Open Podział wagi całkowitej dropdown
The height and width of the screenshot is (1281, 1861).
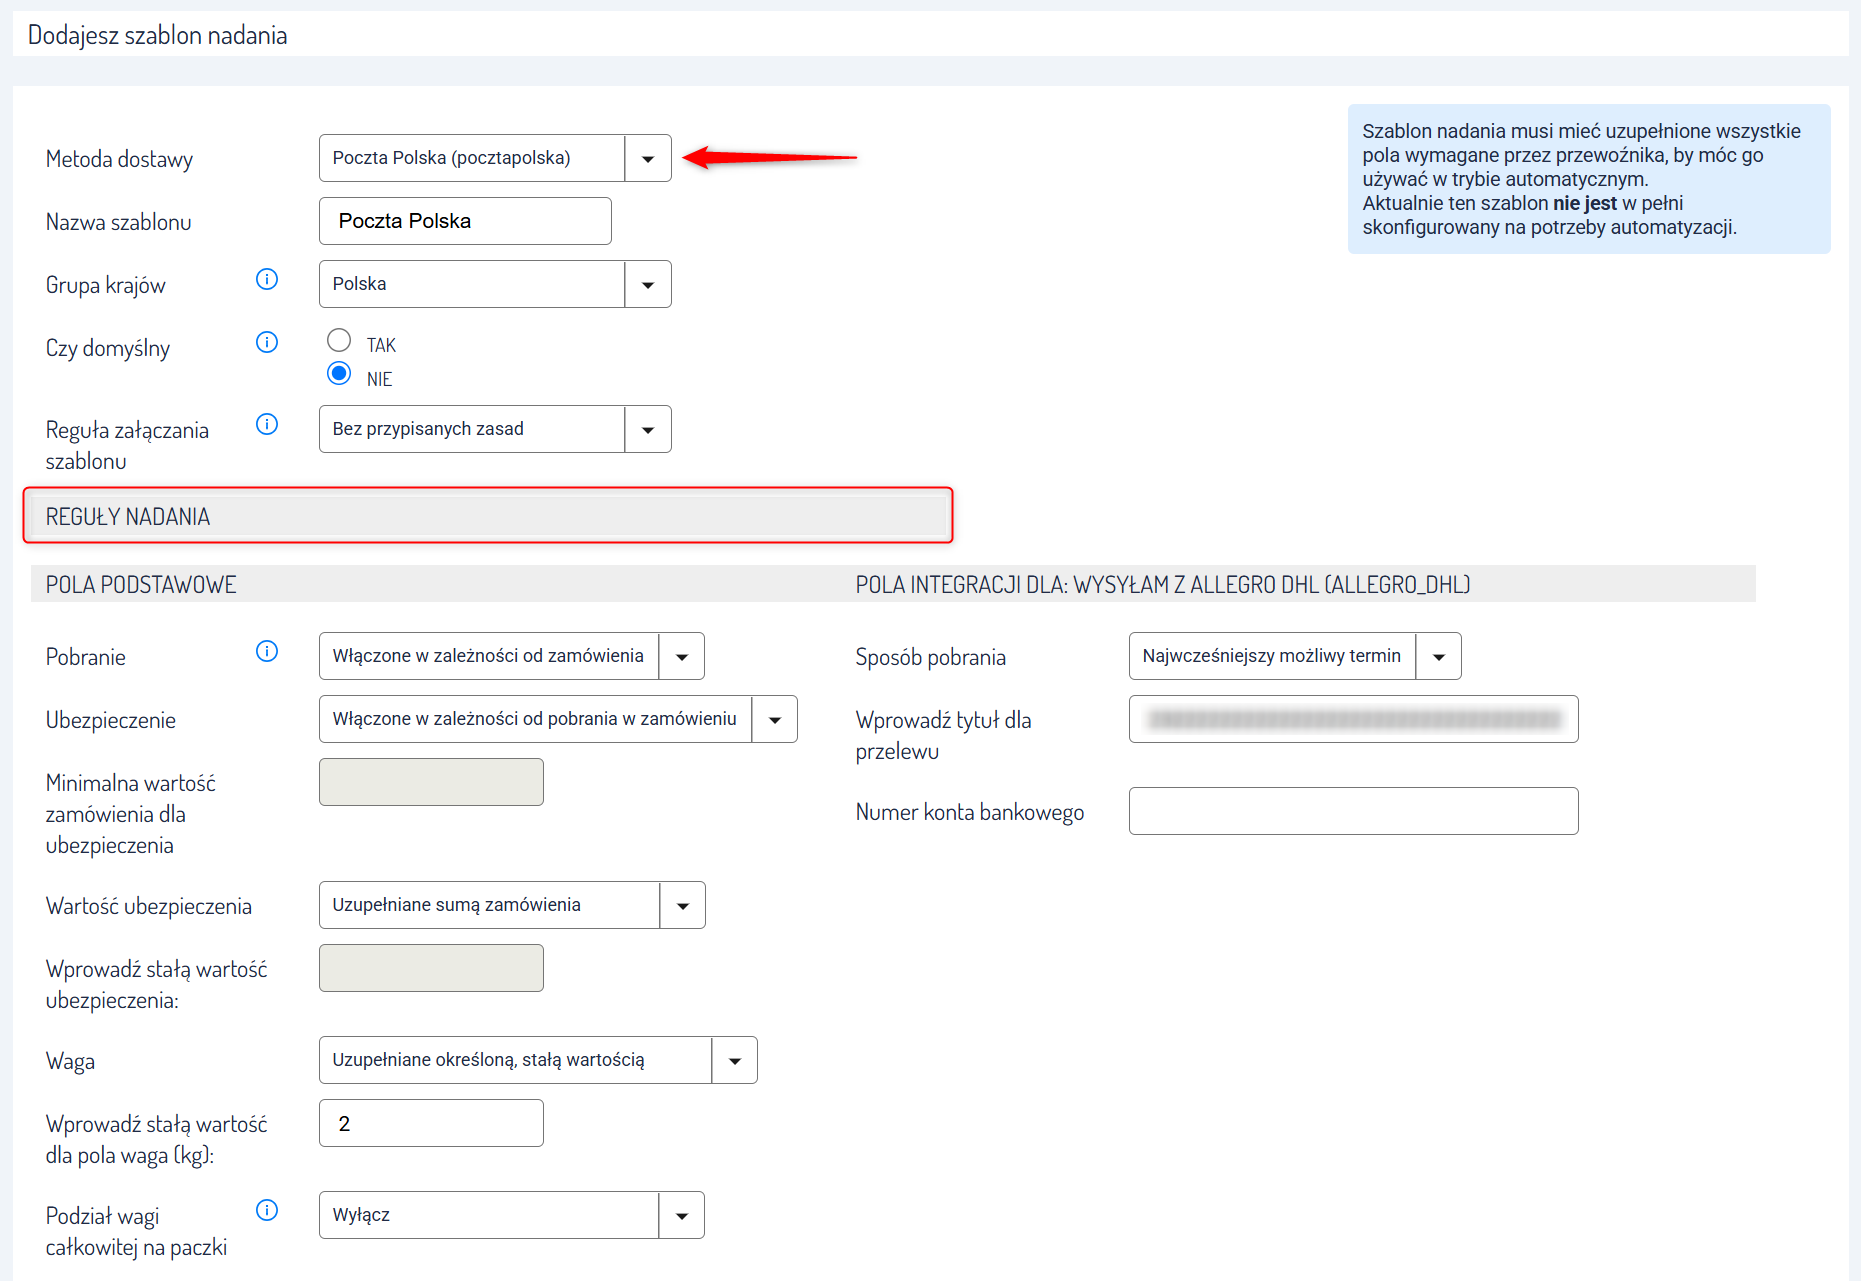click(x=682, y=1216)
